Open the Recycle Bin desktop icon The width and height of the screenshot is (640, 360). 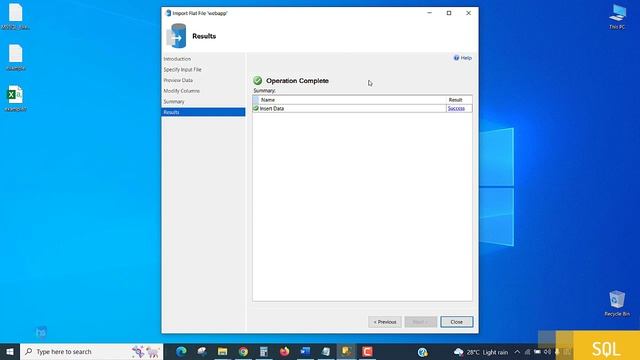point(617,303)
